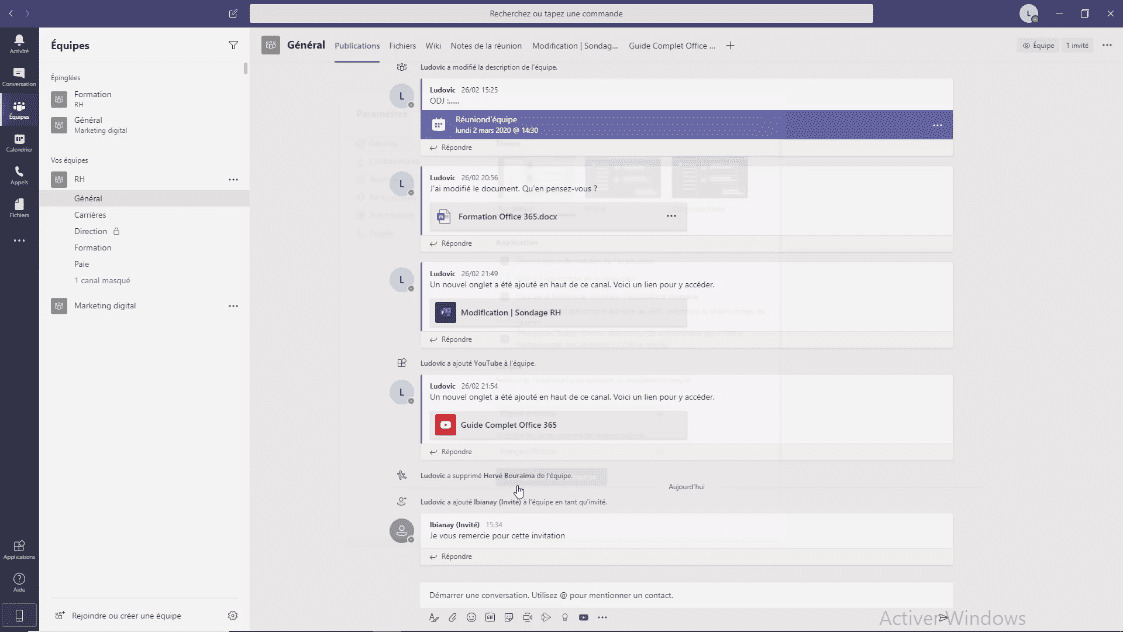This screenshot has width=1123, height=632.
Task: Open the Stream/YouTube icon in compose toolbar
Action: (x=583, y=617)
